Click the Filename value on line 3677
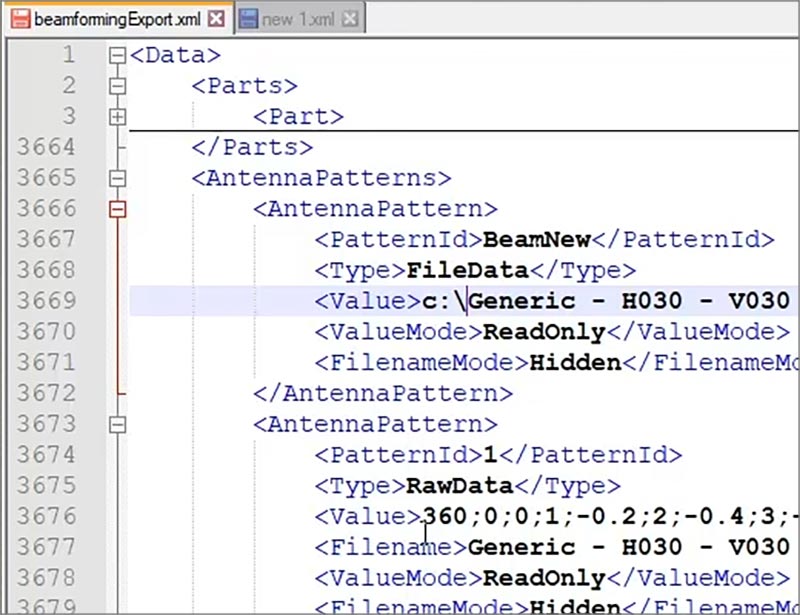 pyautogui.click(x=629, y=547)
